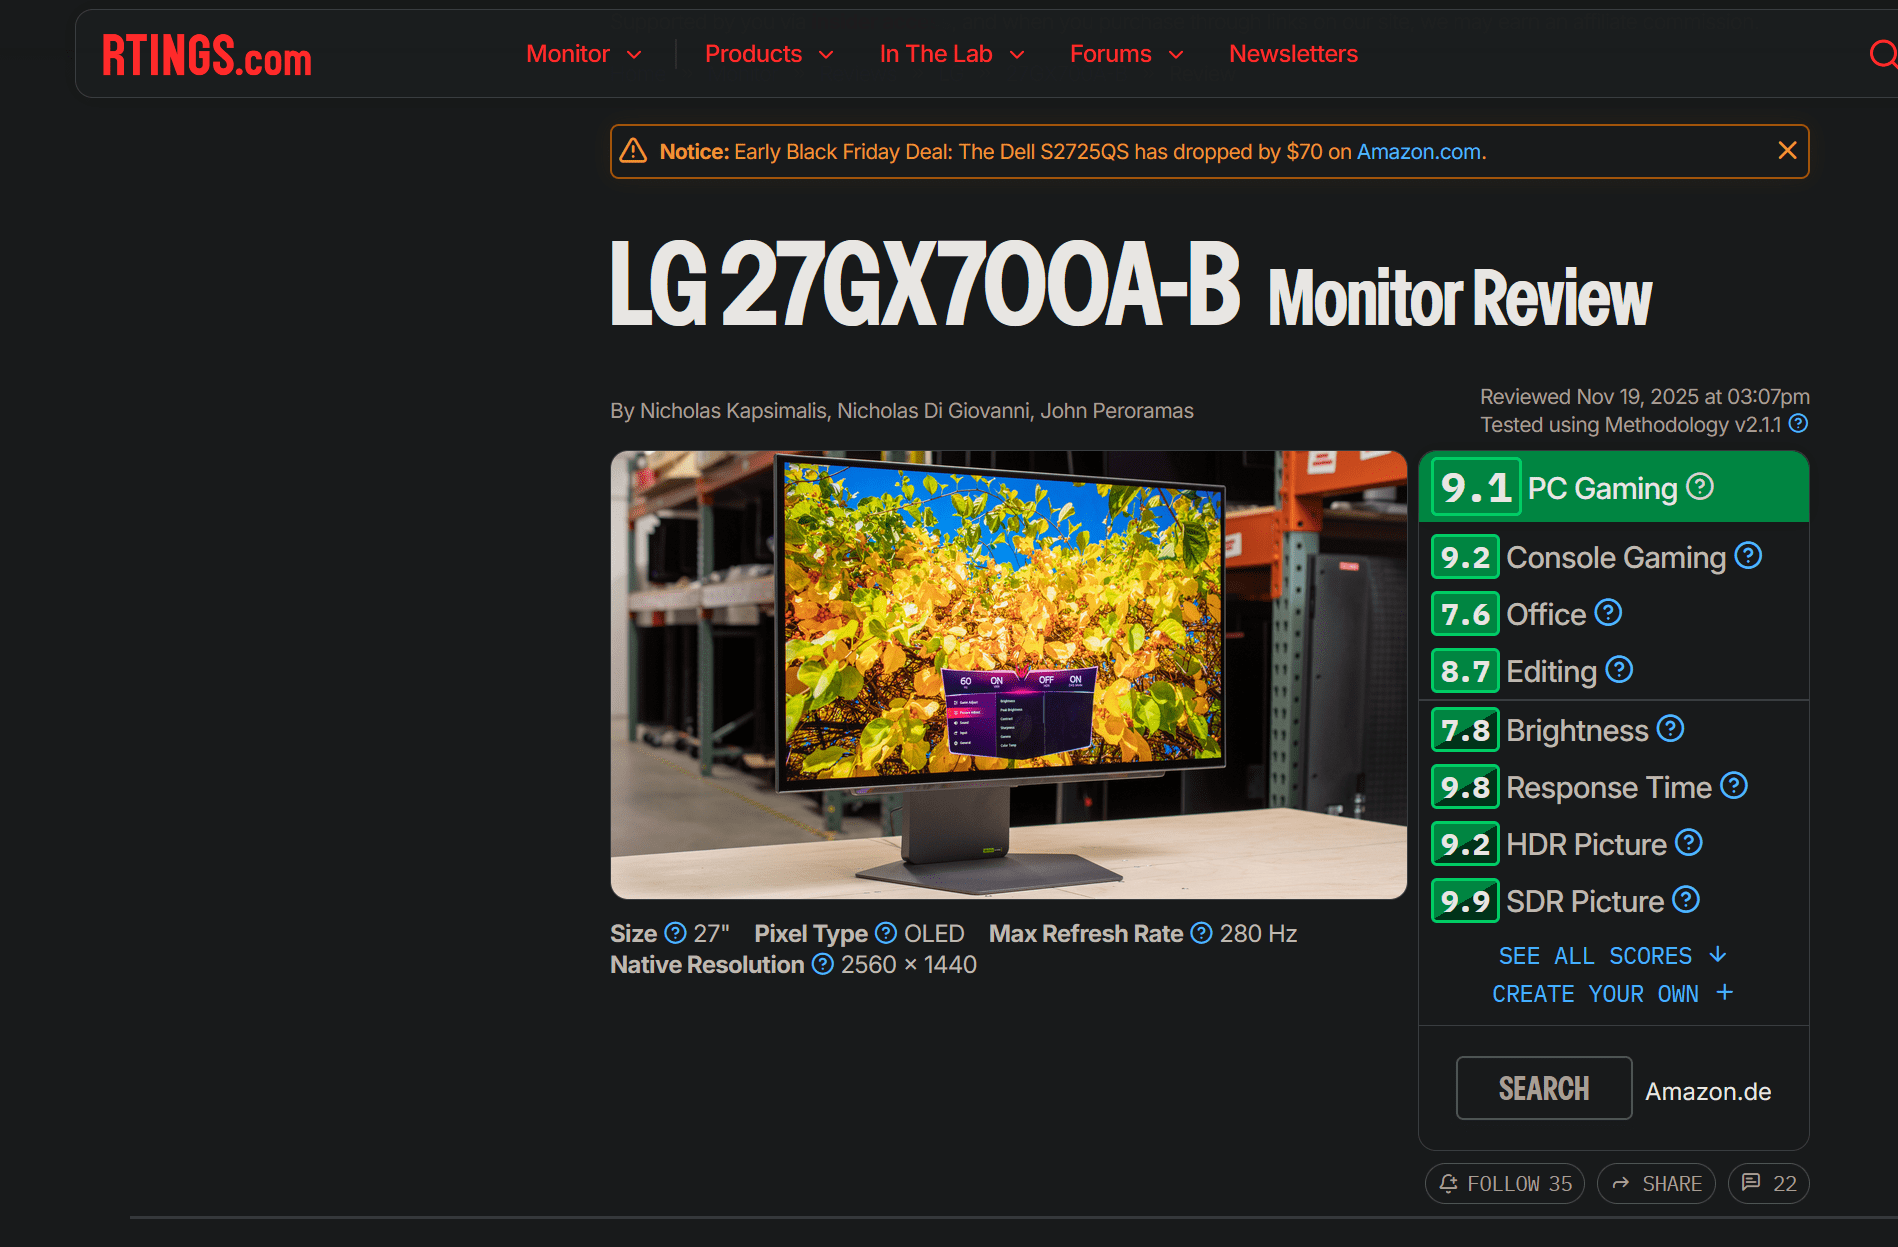The image size is (1898, 1247).
Task: Expand the Forums menu chevron
Action: [1176, 55]
